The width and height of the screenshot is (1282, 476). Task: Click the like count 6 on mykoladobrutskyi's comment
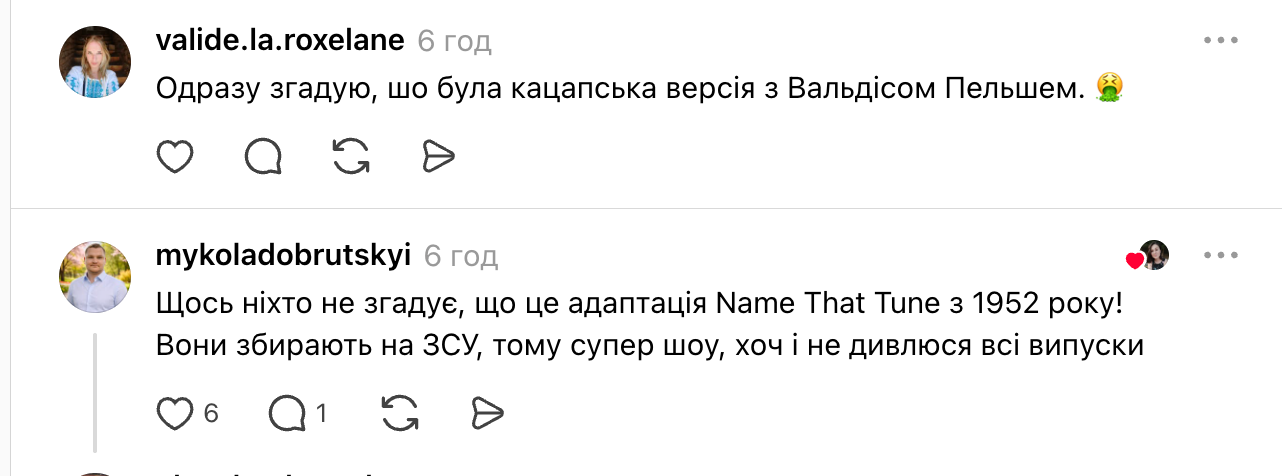(211, 412)
